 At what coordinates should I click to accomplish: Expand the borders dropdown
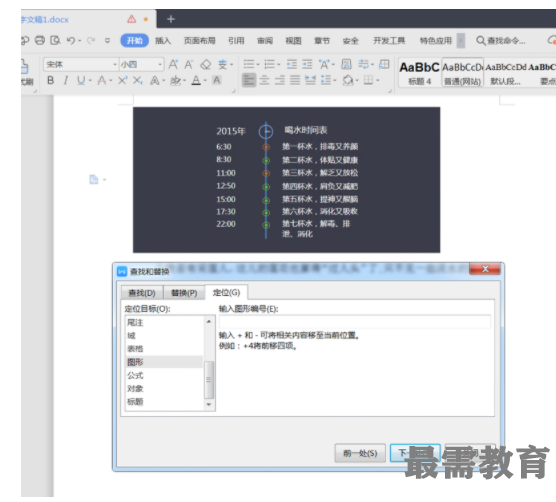[378, 80]
